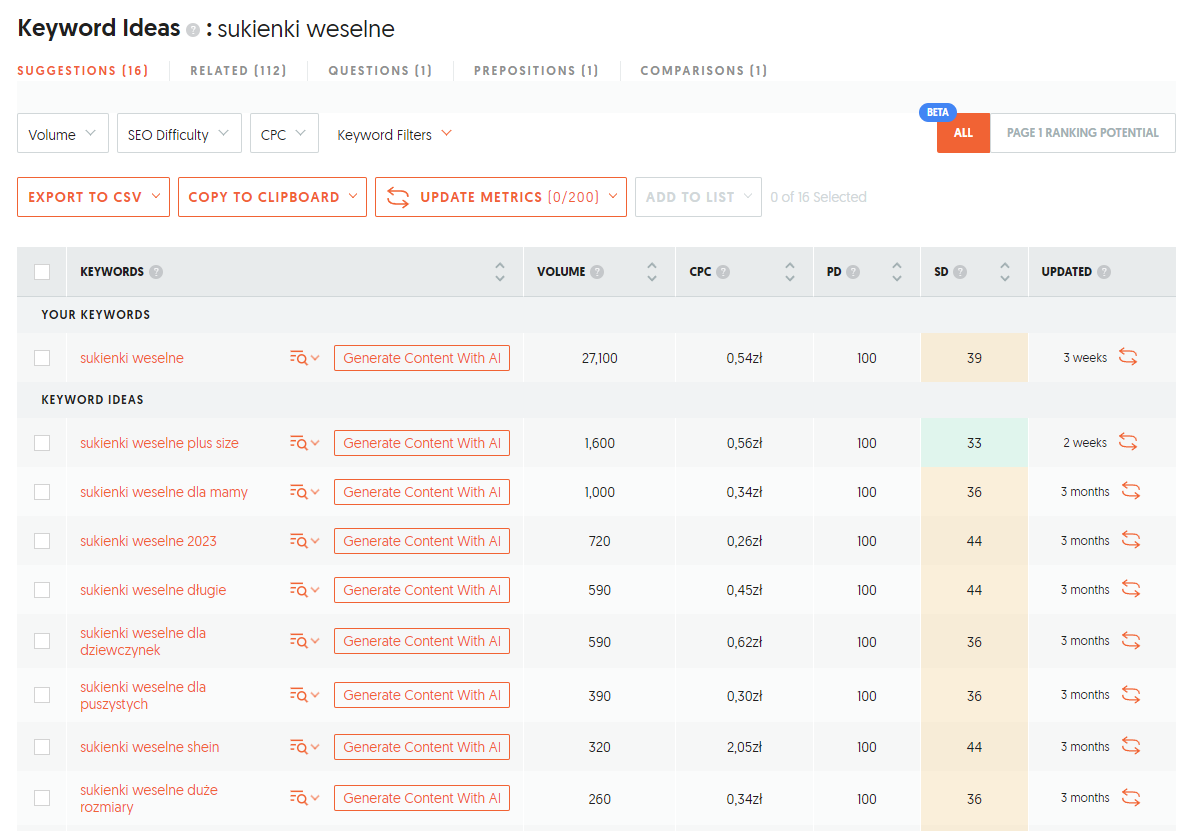
Task: Sort by CPC column arrows
Action: click(x=790, y=272)
